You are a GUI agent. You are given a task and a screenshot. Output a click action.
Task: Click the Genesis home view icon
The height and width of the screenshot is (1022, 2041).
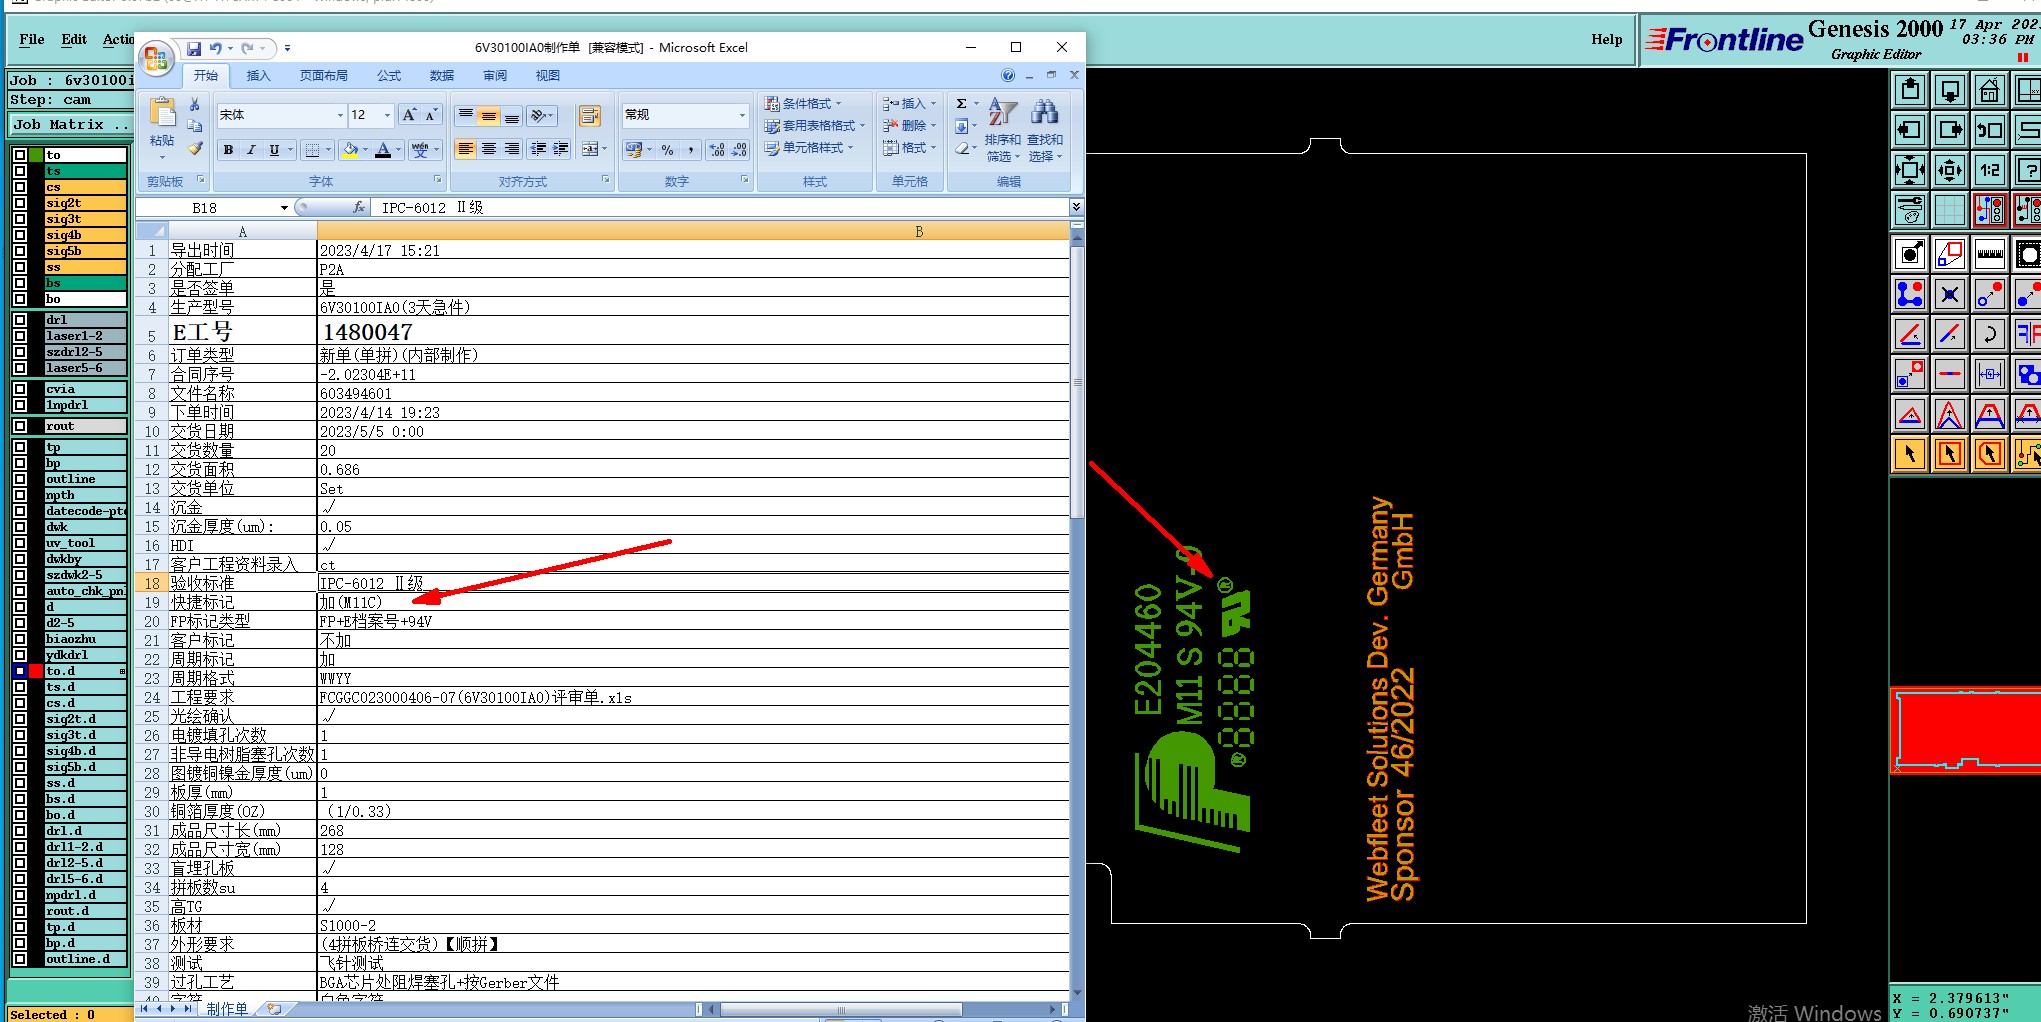click(x=1990, y=91)
